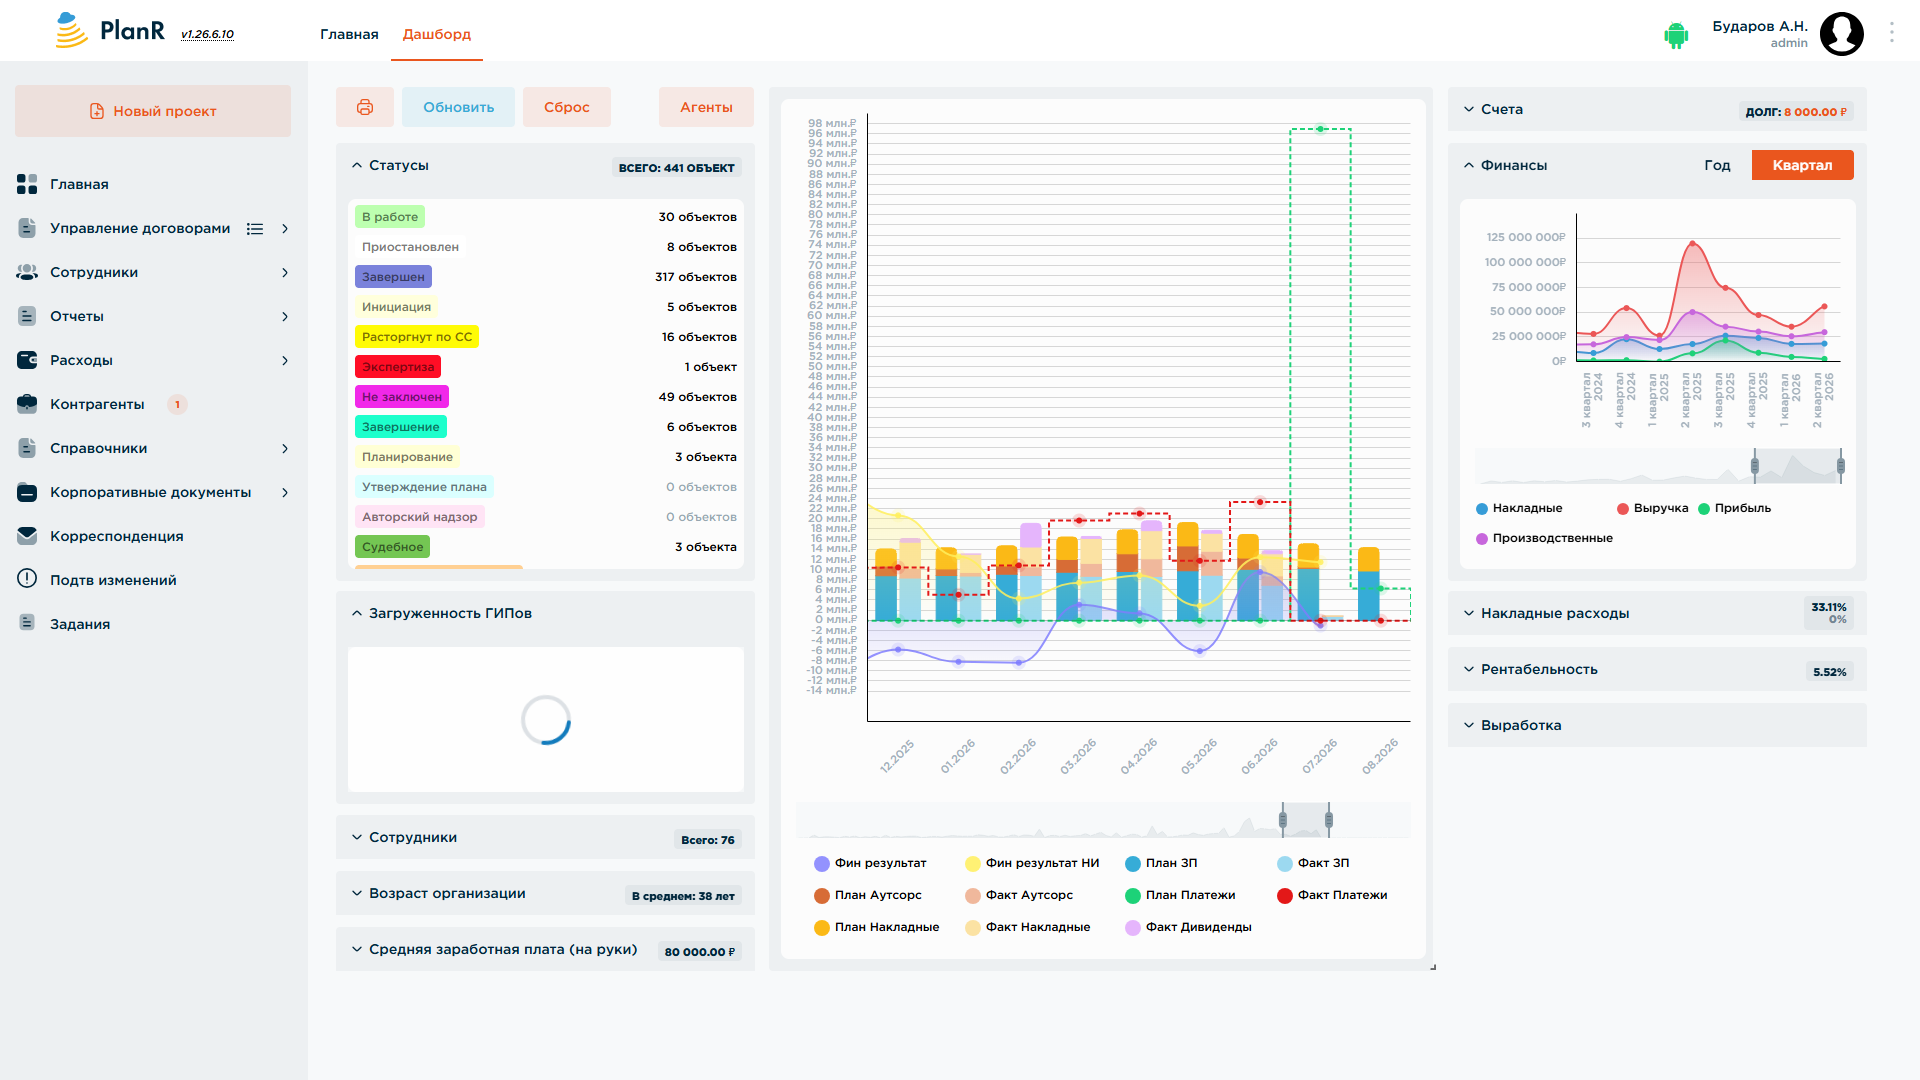1920x1080 pixels.
Task: Toggle Факт Платежи series in legend
Action: click(x=1332, y=895)
